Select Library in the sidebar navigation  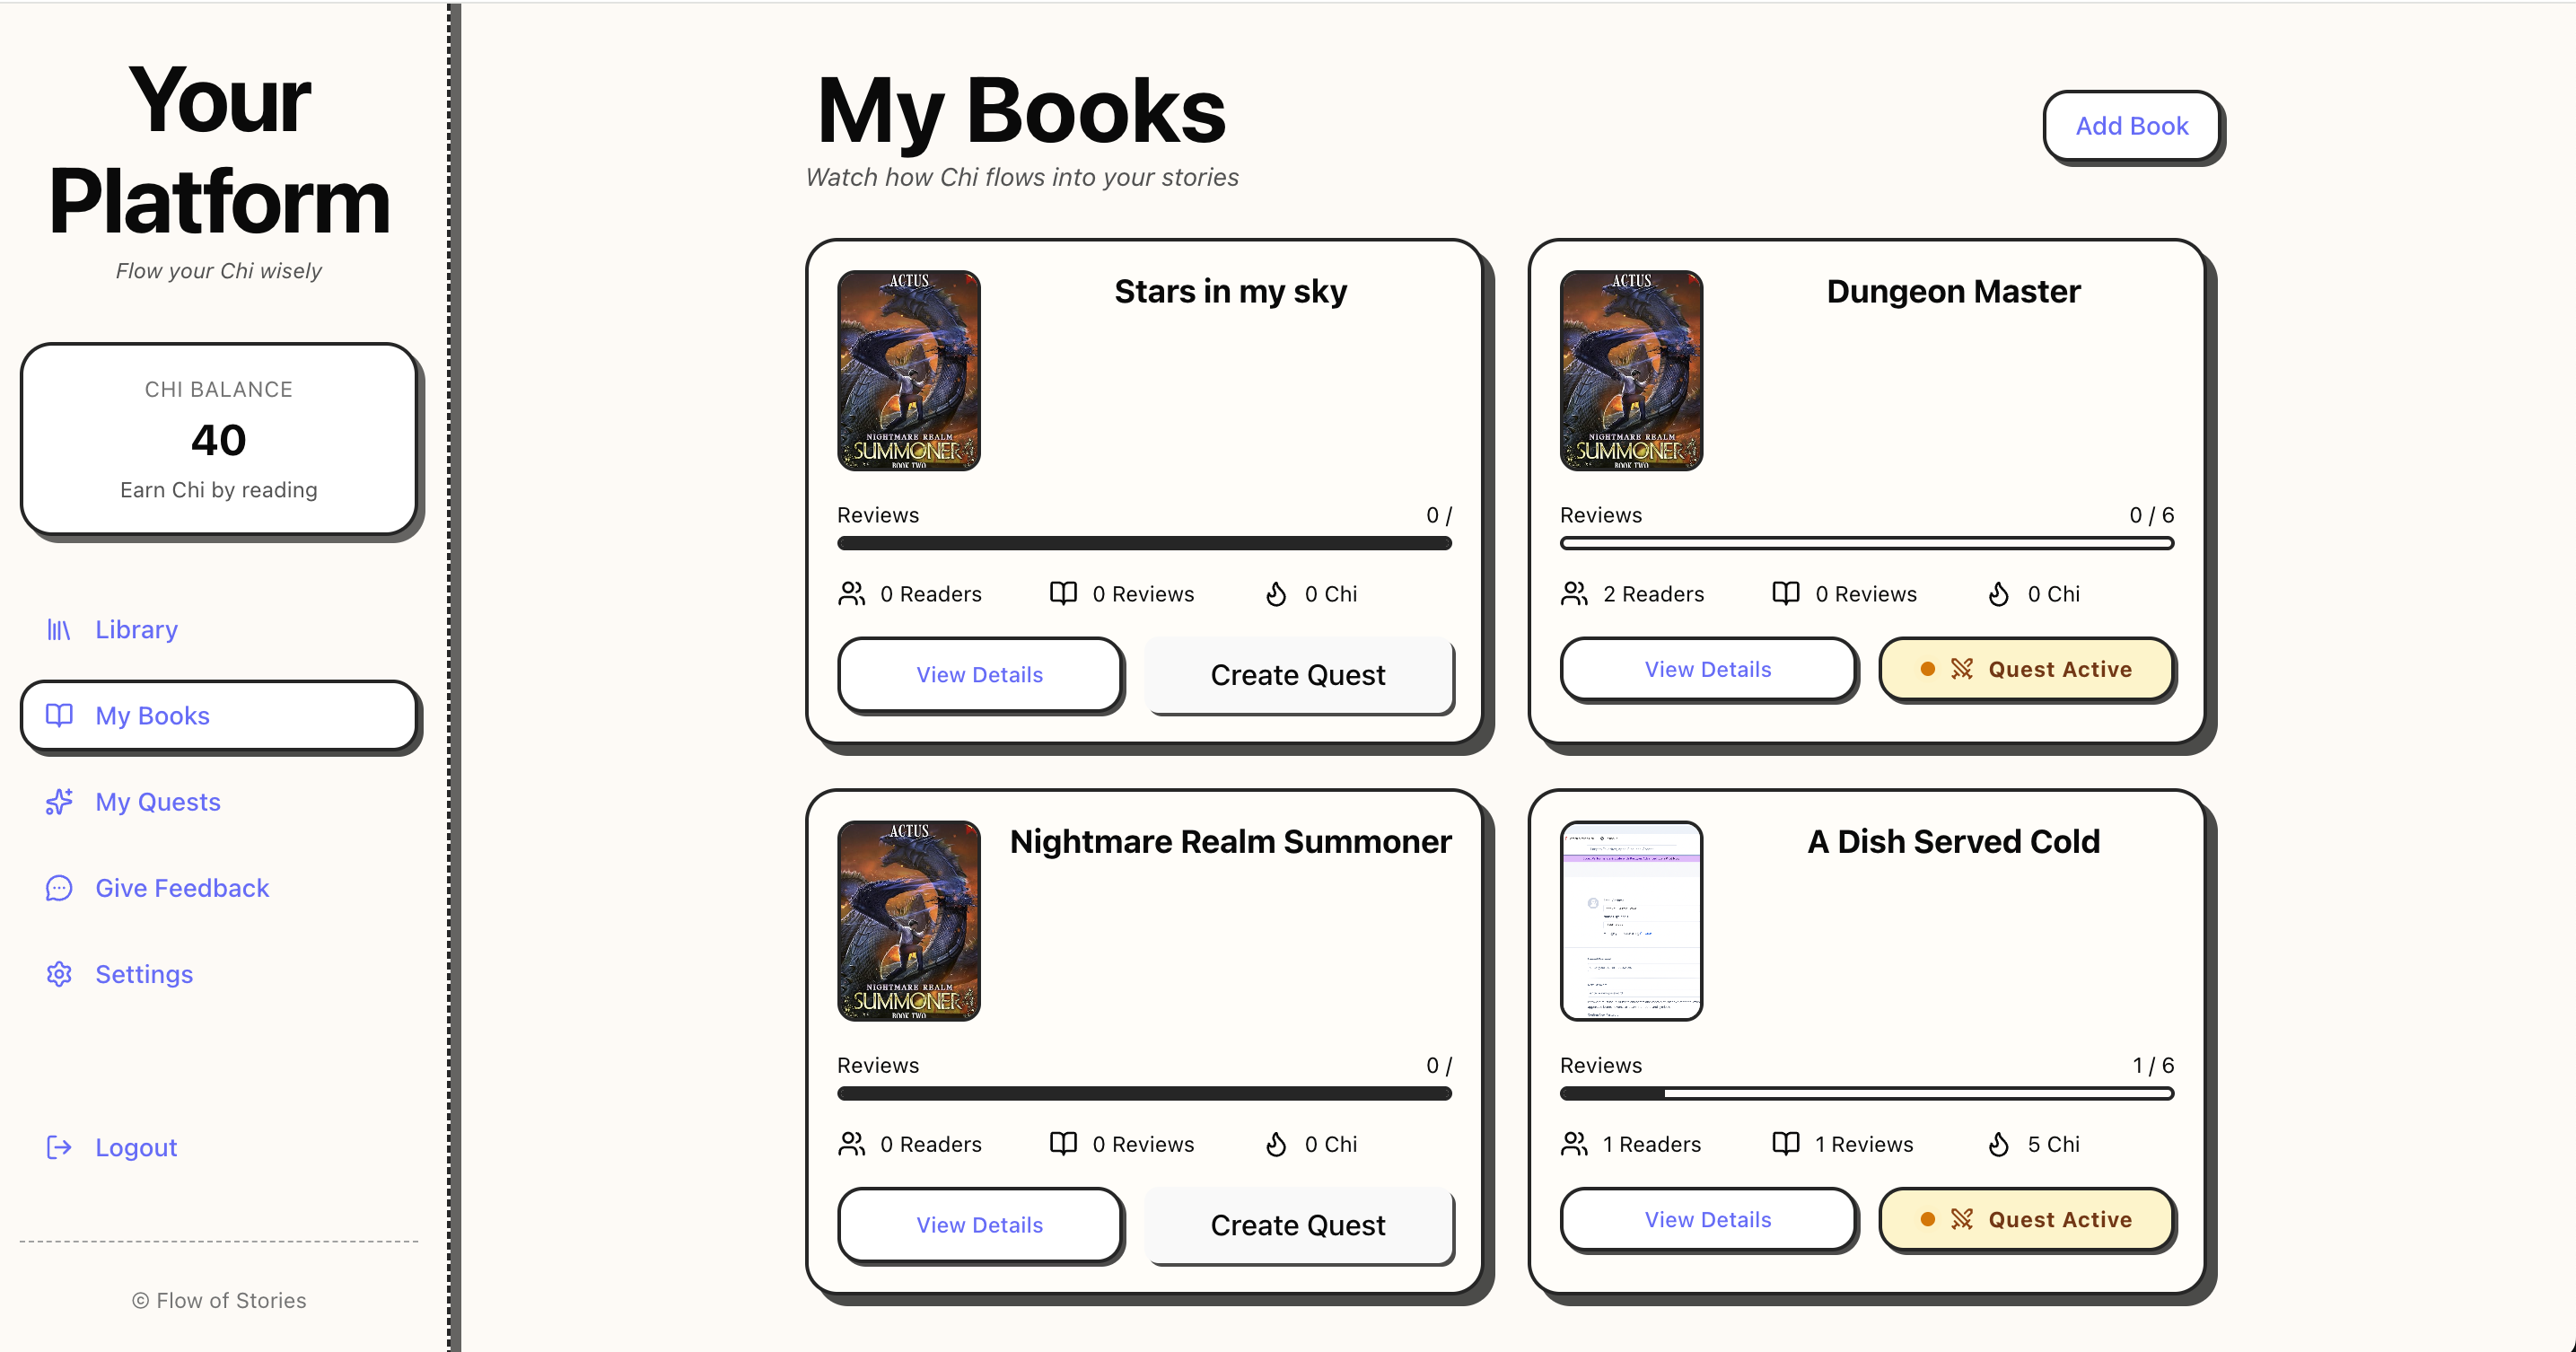coord(136,629)
